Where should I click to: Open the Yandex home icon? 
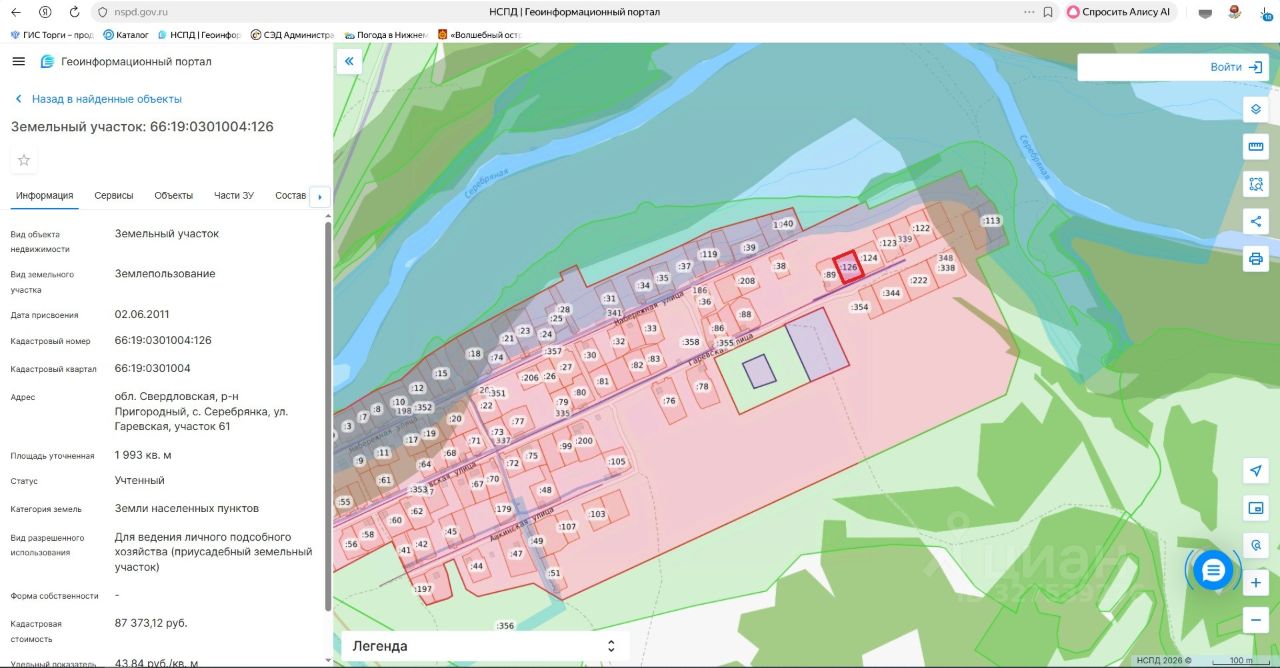[x=45, y=12]
